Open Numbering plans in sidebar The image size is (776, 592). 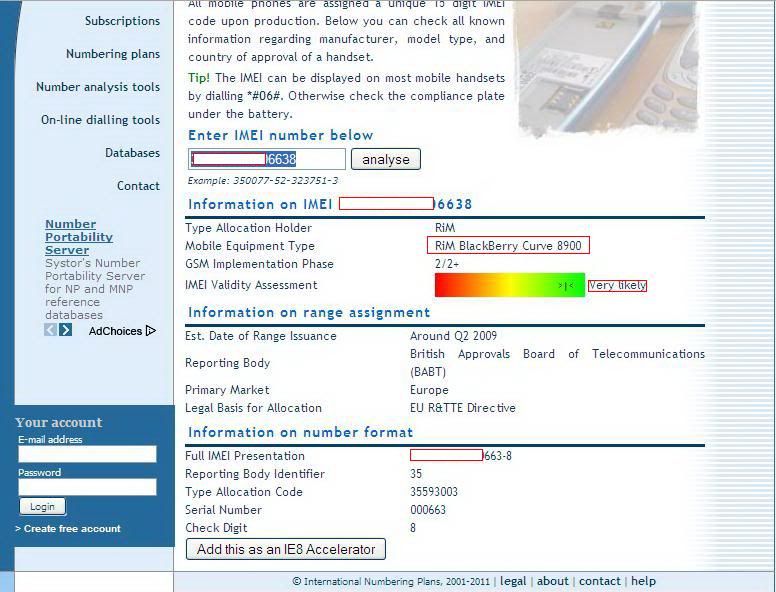pos(113,54)
